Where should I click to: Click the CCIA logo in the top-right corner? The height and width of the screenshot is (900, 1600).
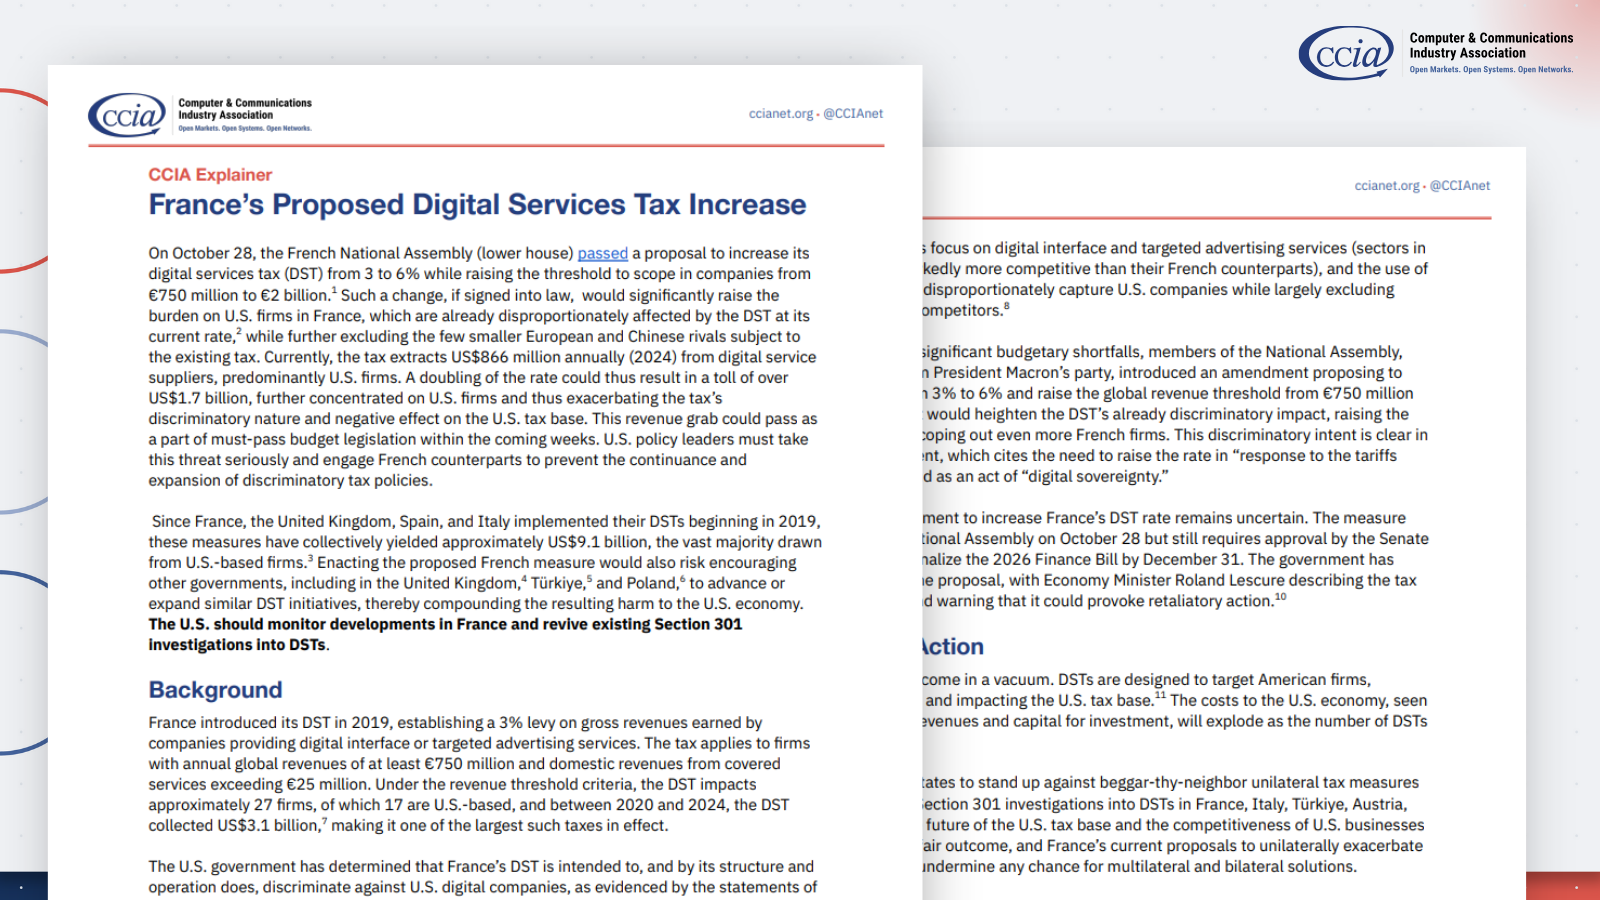(x=1346, y=54)
